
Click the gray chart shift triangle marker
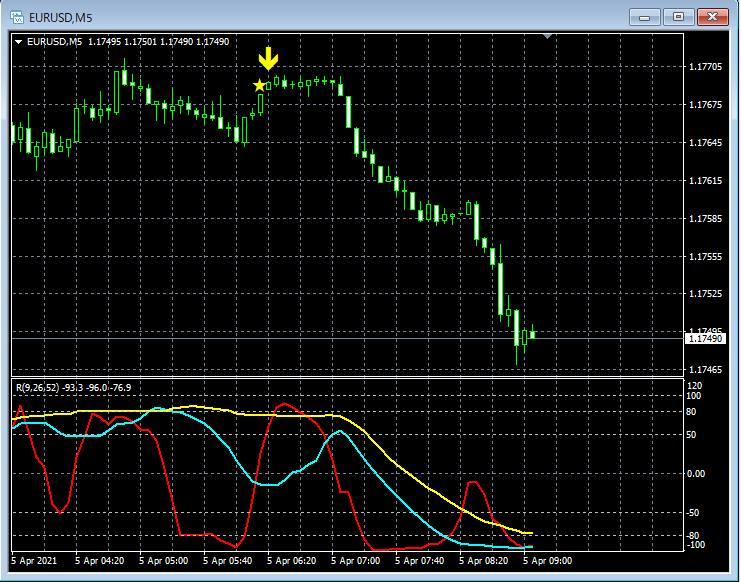547,37
